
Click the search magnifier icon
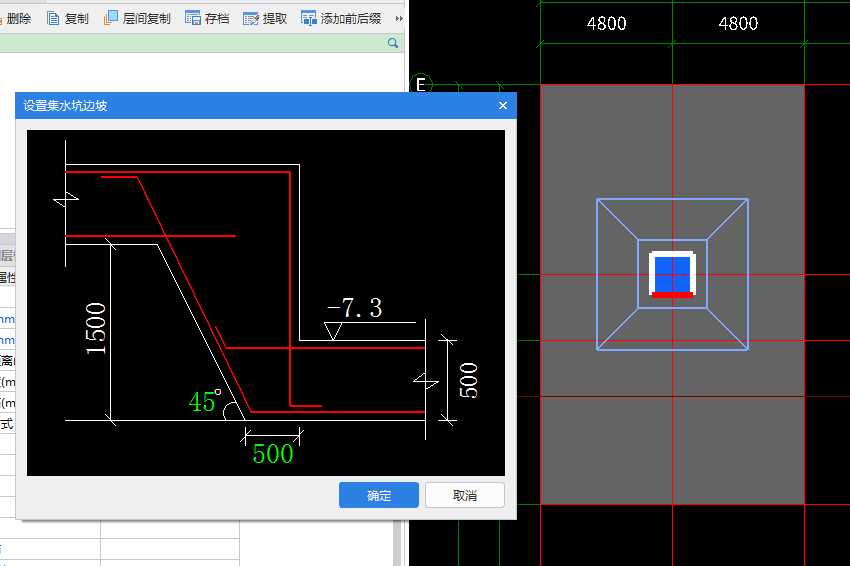pyautogui.click(x=393, y=43)
